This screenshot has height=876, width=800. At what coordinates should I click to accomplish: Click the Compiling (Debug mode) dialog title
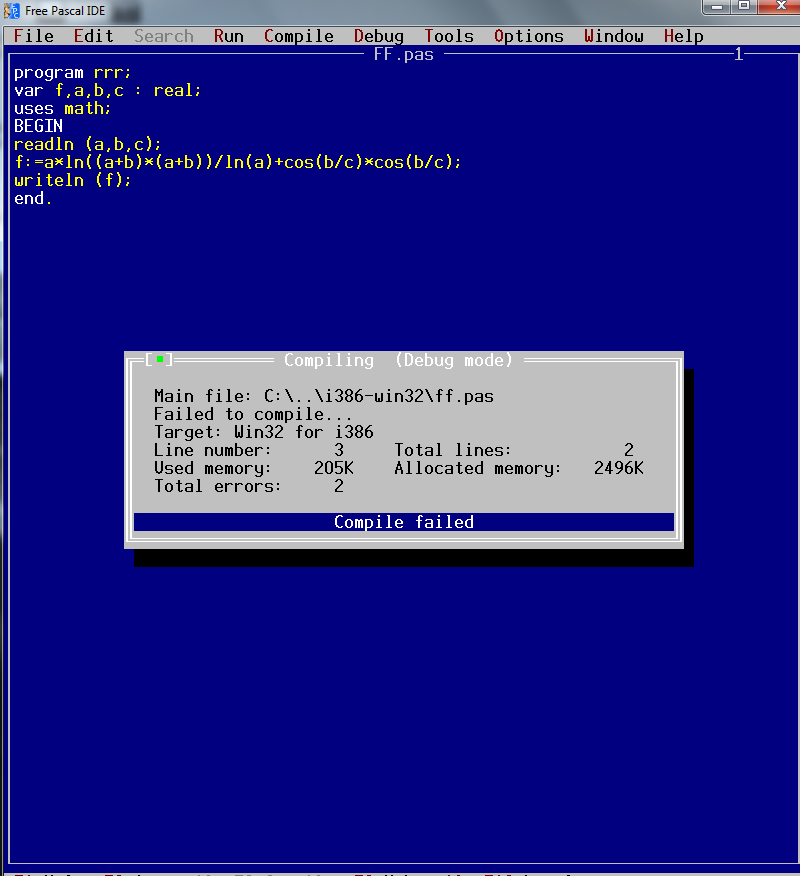coord(398,360)
